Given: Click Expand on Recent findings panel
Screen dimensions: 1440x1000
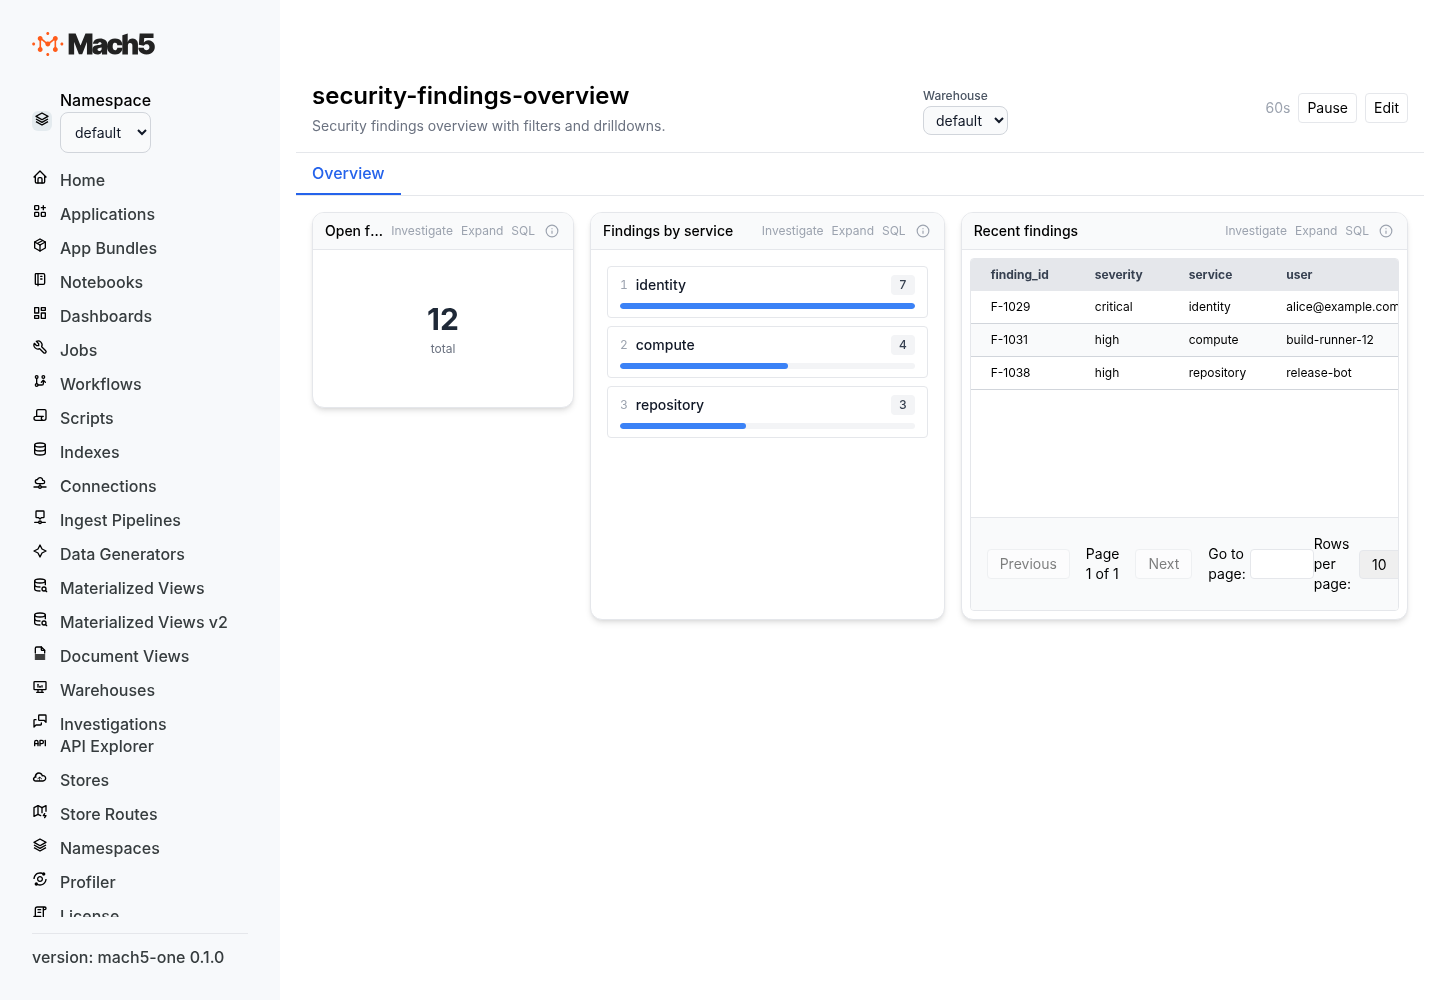Looking at the screenshot, I should (1316, 231).
